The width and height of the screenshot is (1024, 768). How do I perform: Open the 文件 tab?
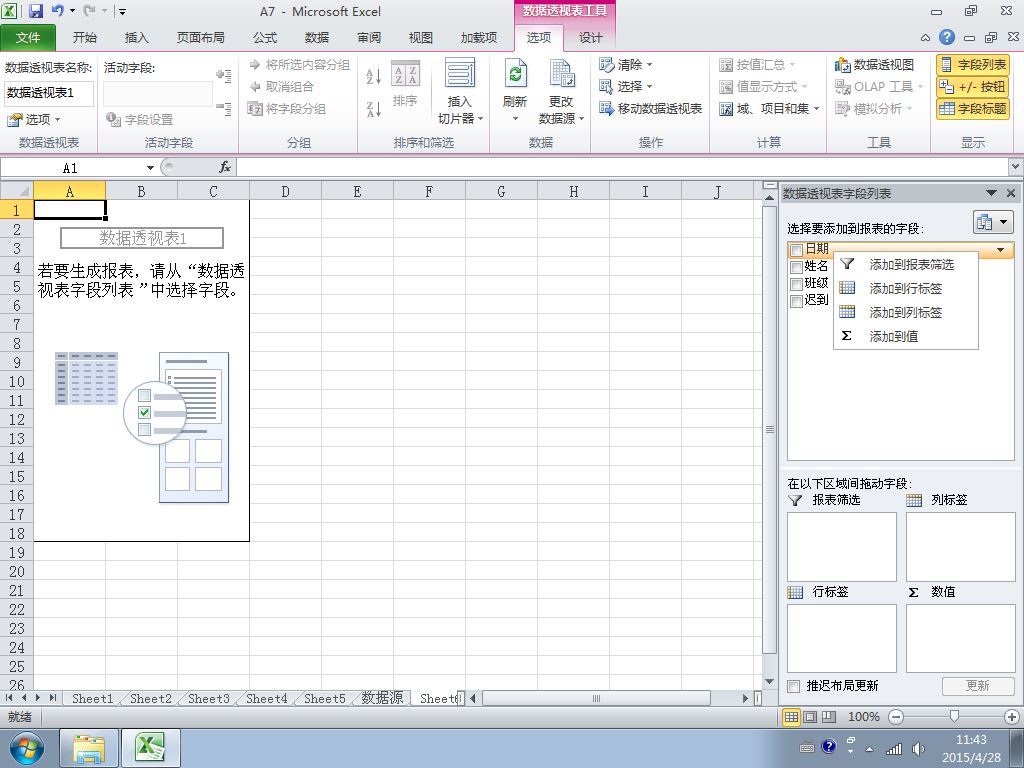(27, 38)
